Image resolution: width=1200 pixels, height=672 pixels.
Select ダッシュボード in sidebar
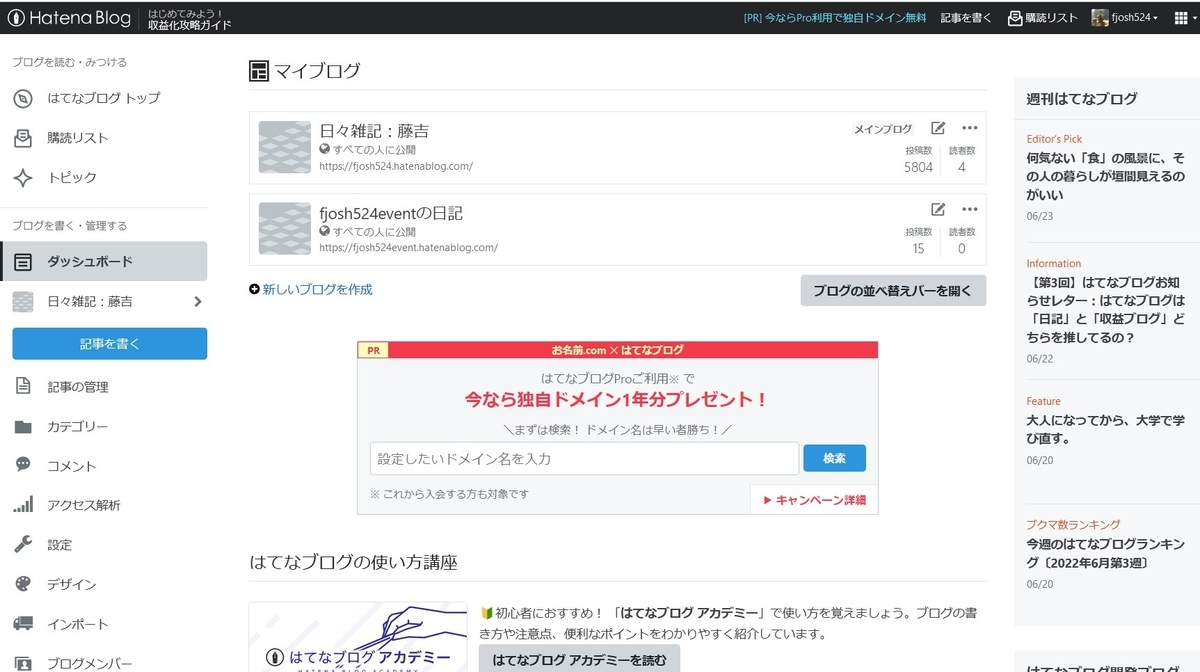tap(104, 262)
